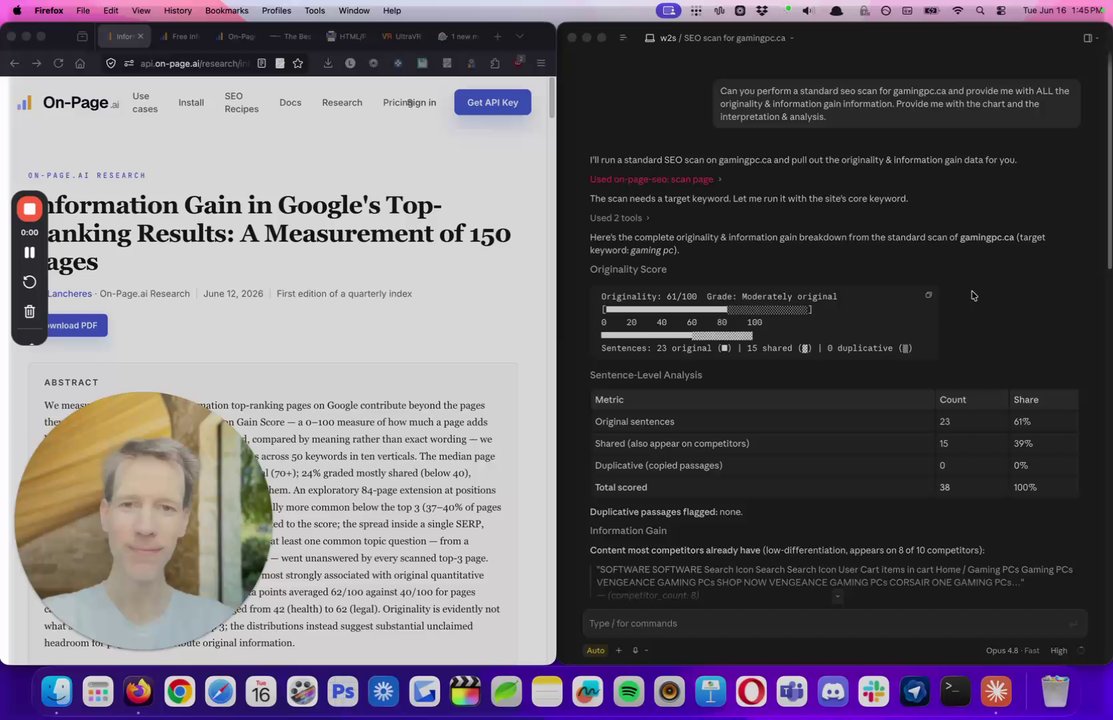Toggle the Auto mode badge
This screenshot has width=1113, height=720.
point(596,650)
